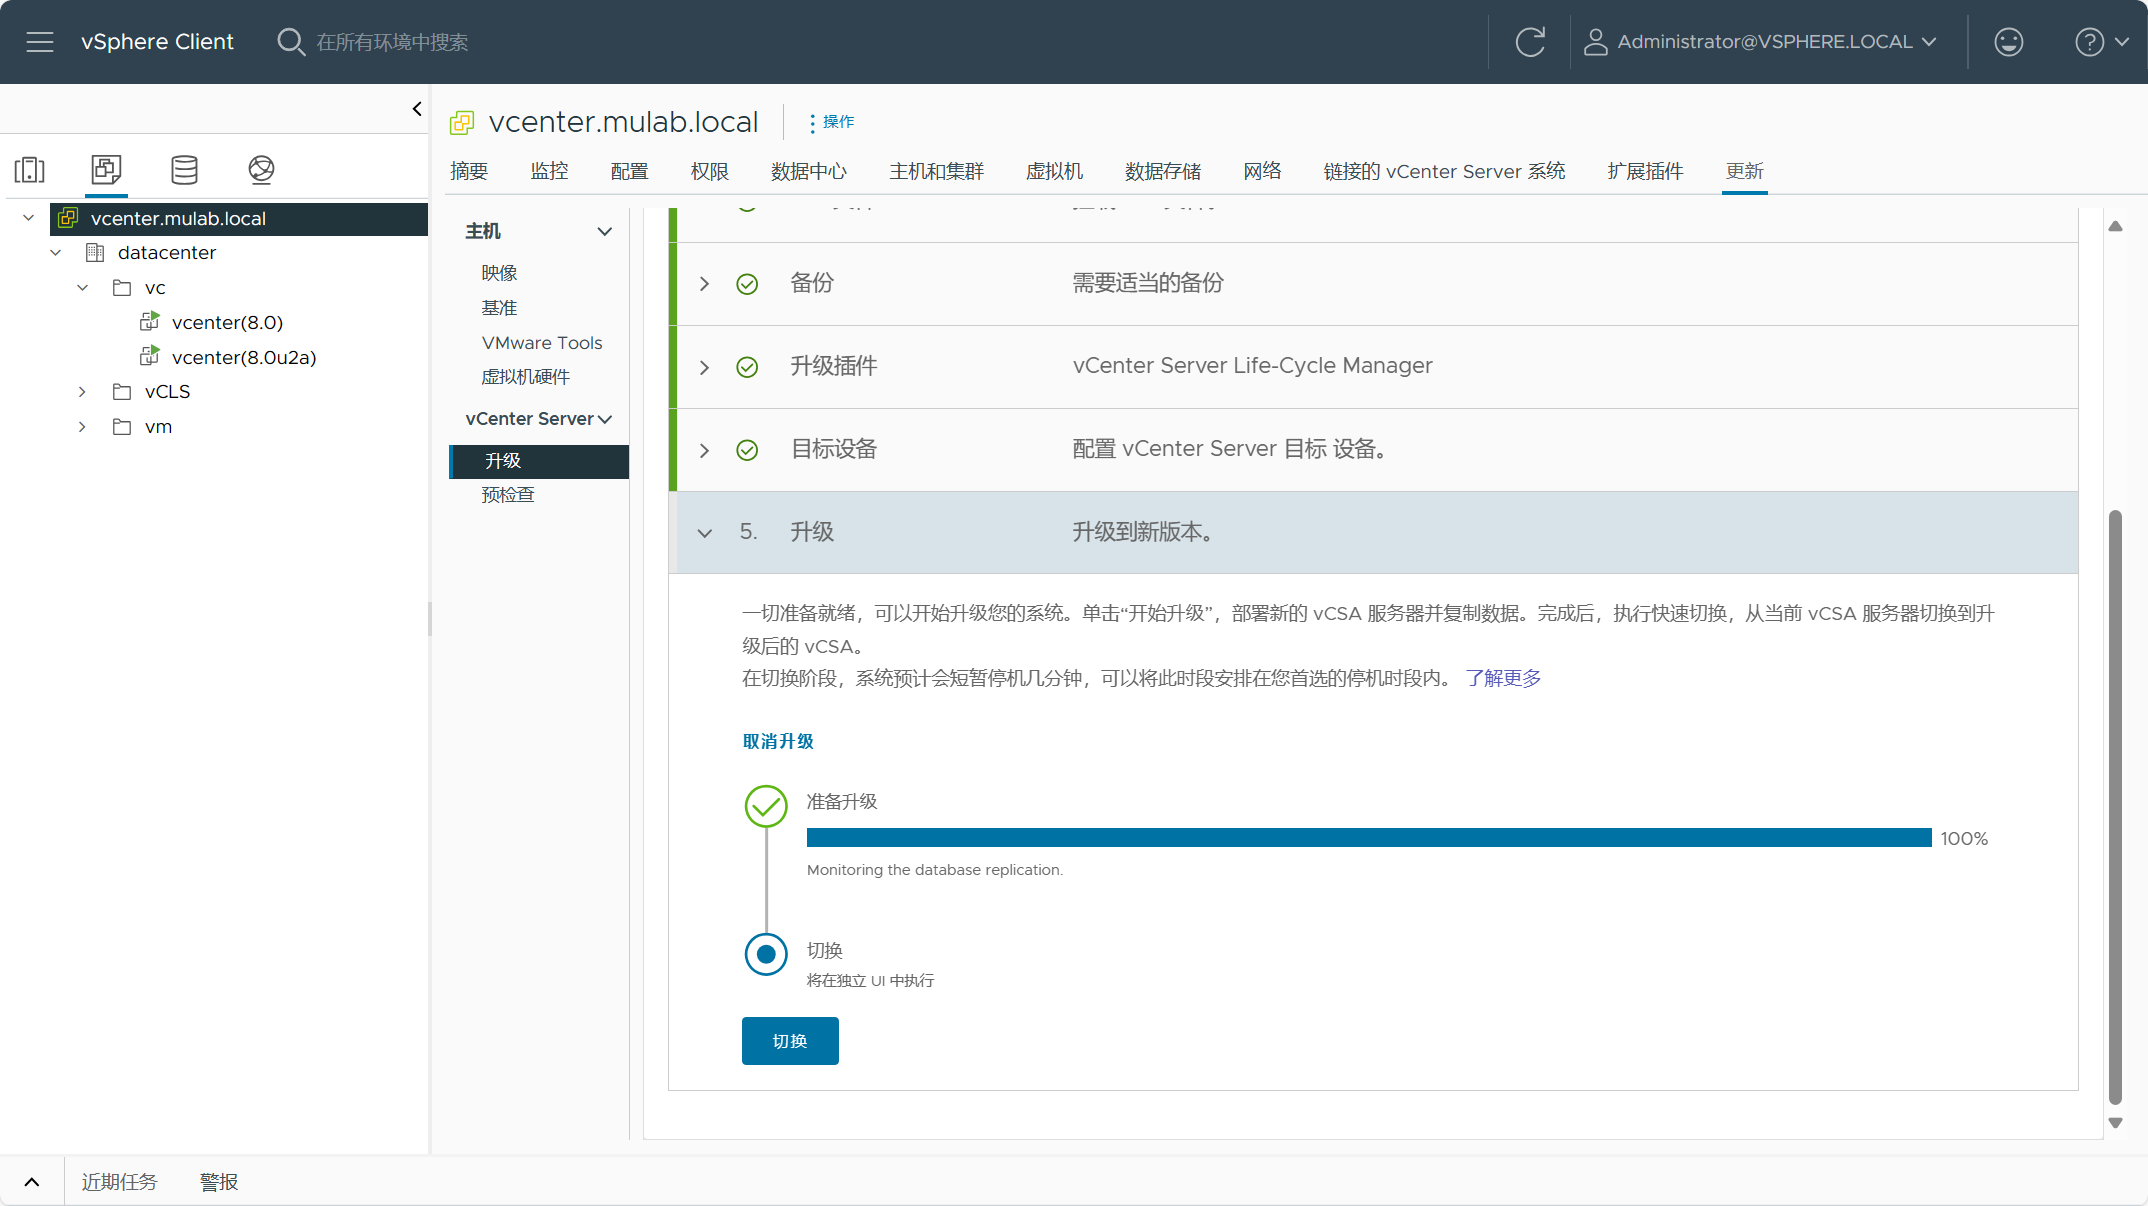2148x1206 pixels.
Task: Open the feedback smiley icon
Action: tap(2008, 42)
